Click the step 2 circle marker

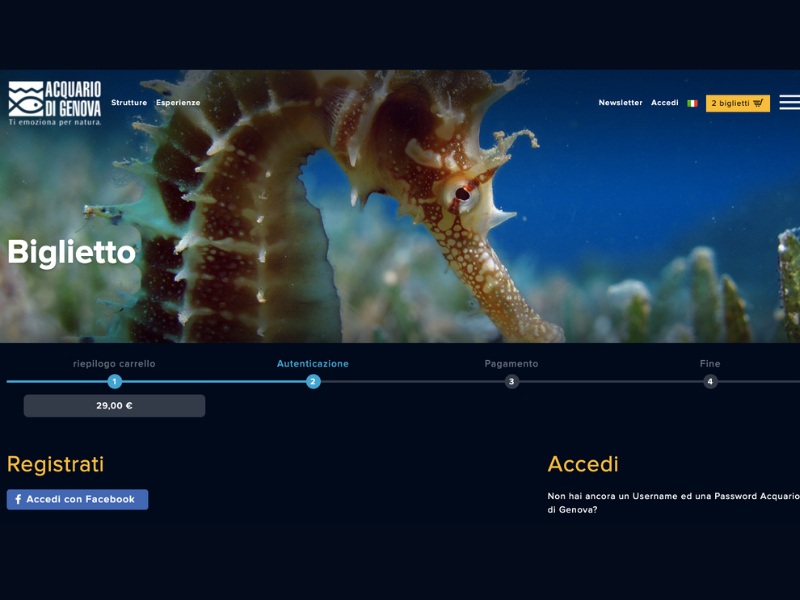pos(313,381)
